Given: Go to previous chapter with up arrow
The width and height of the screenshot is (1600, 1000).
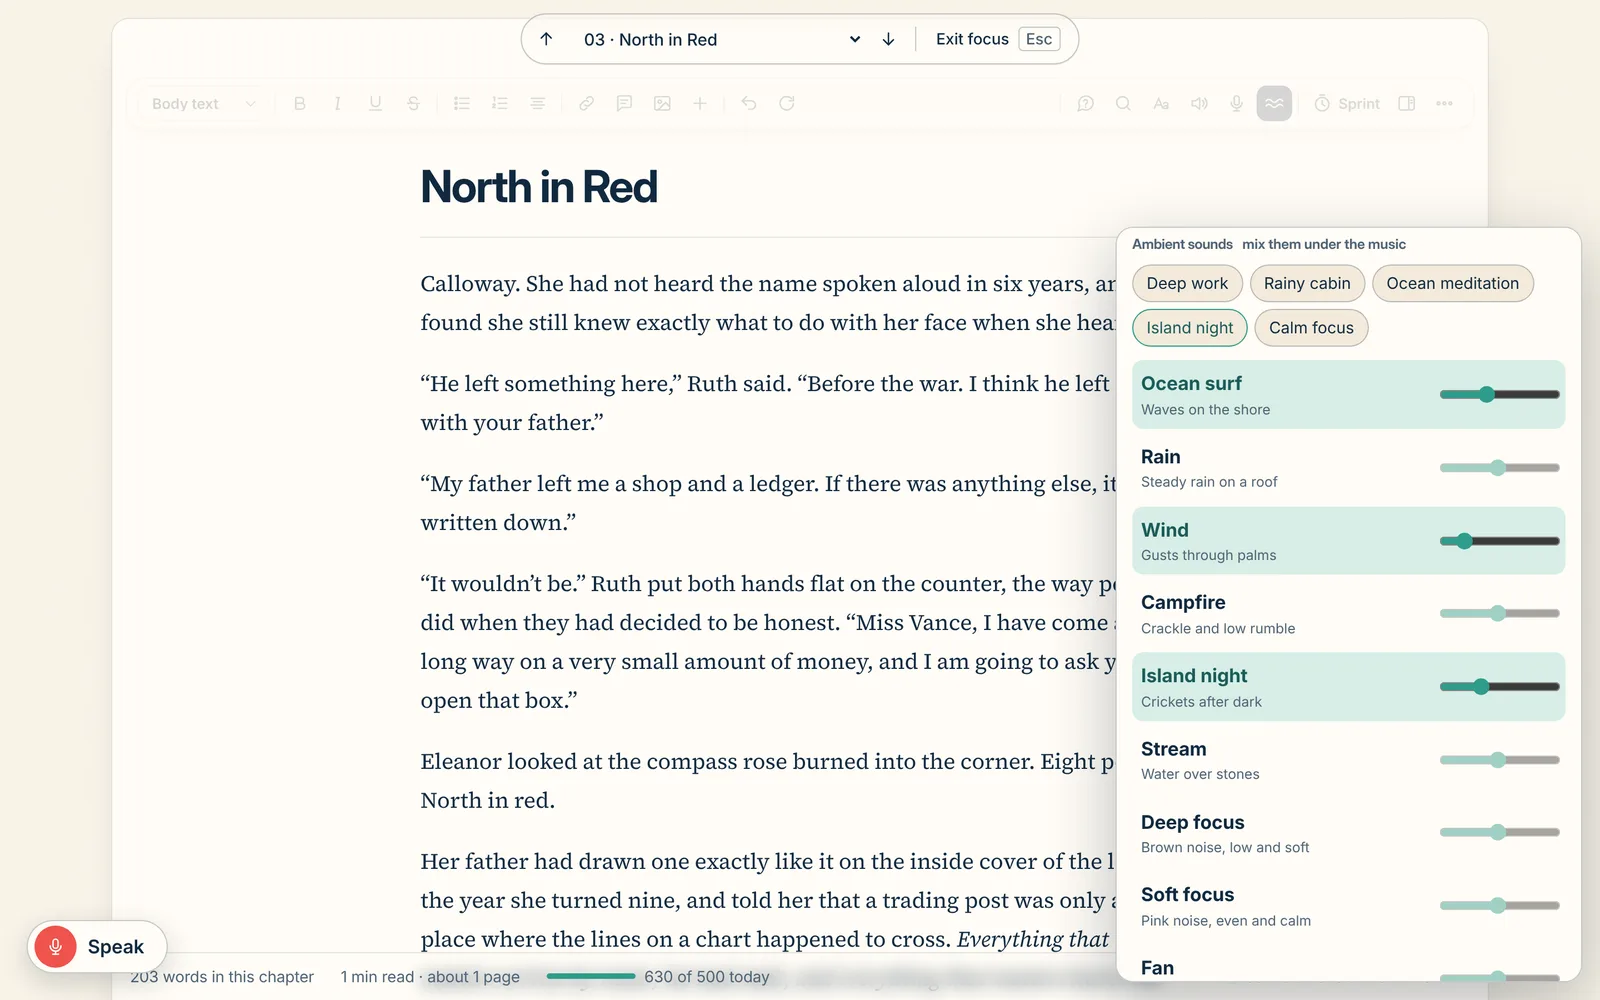Looking at the screenshot, I should (x=546, y=39).
